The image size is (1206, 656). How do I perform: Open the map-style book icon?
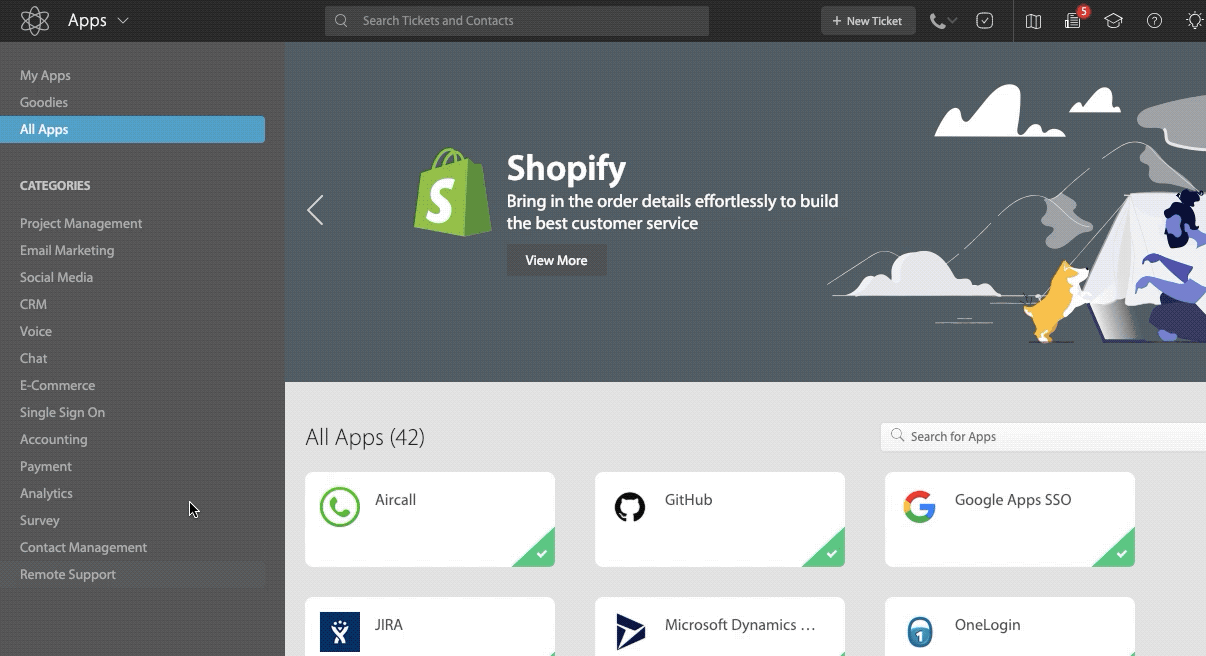(1034, 21)
